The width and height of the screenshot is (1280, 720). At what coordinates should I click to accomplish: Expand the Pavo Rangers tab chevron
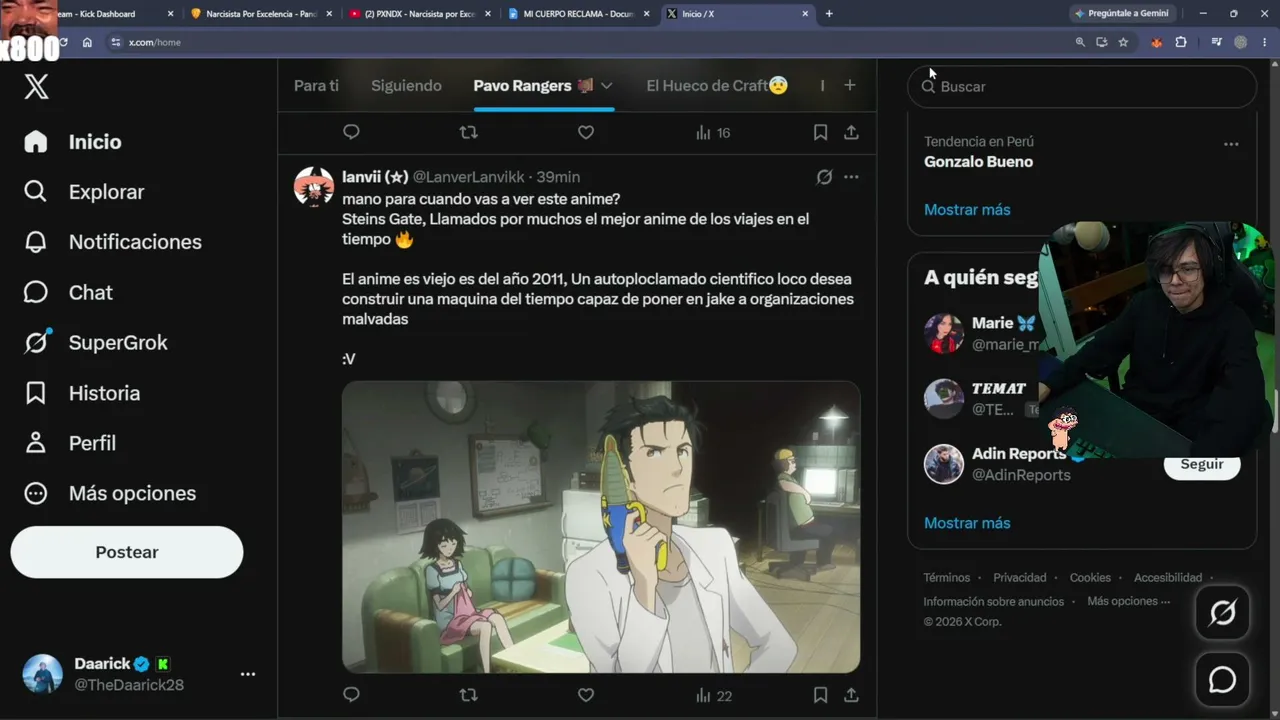606,86
